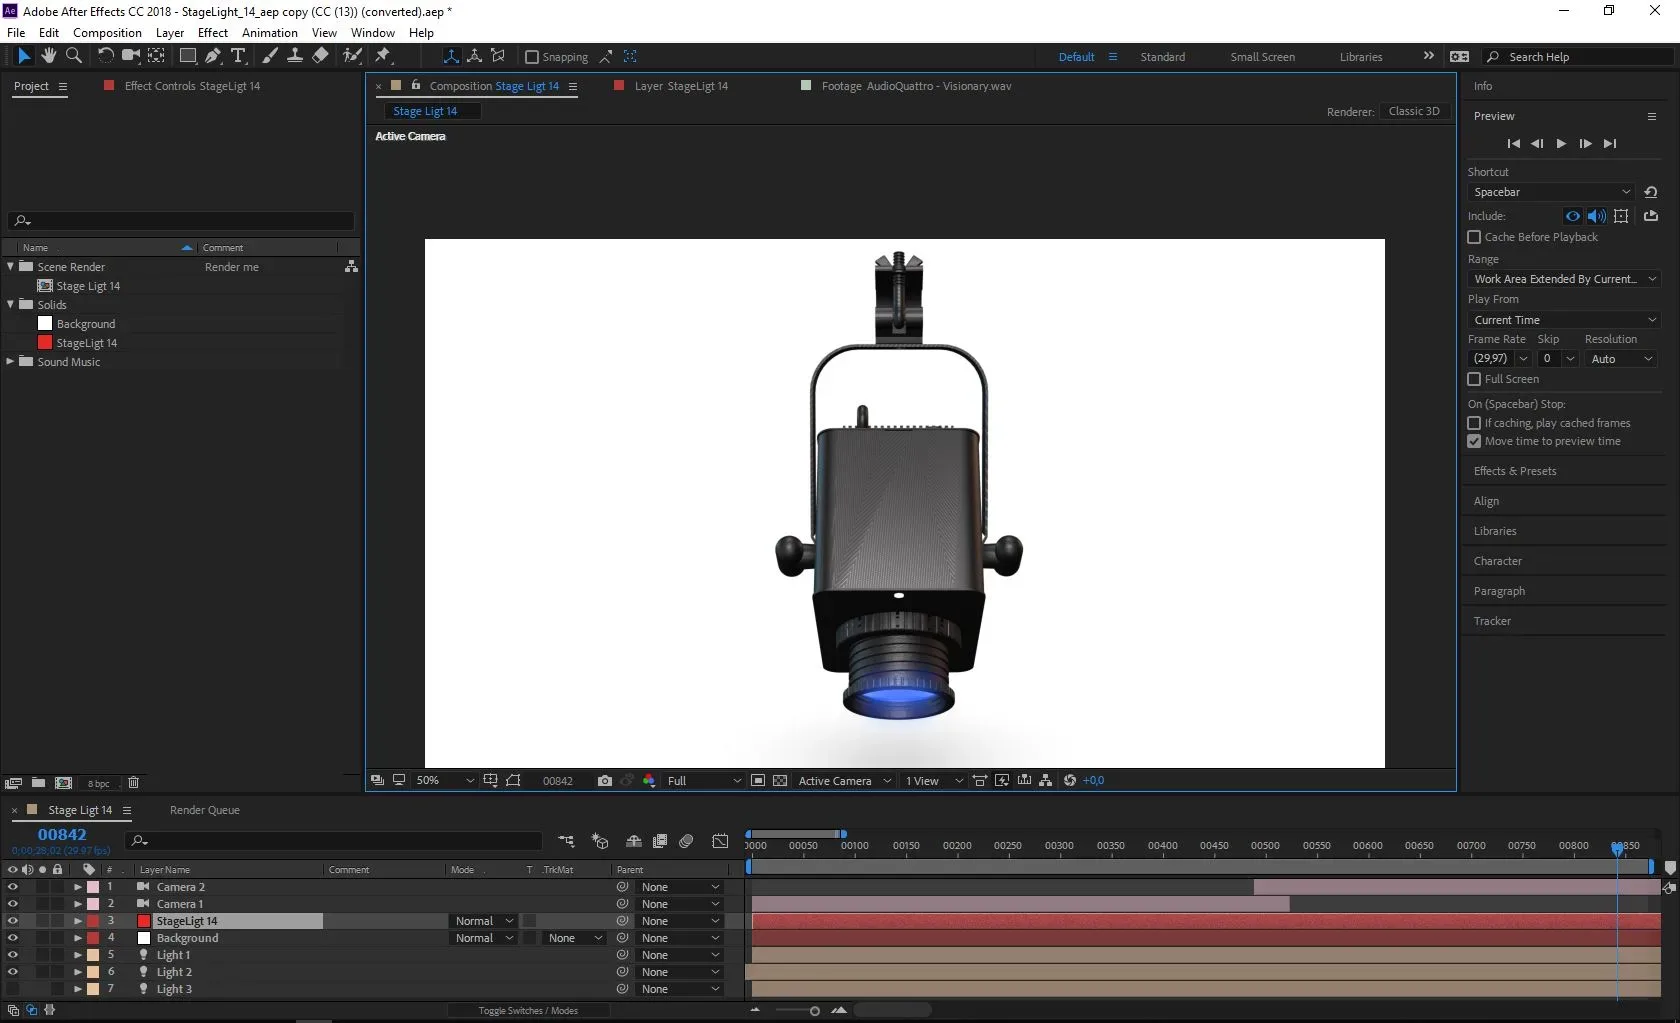Expand the Sound Music folder

11,361
